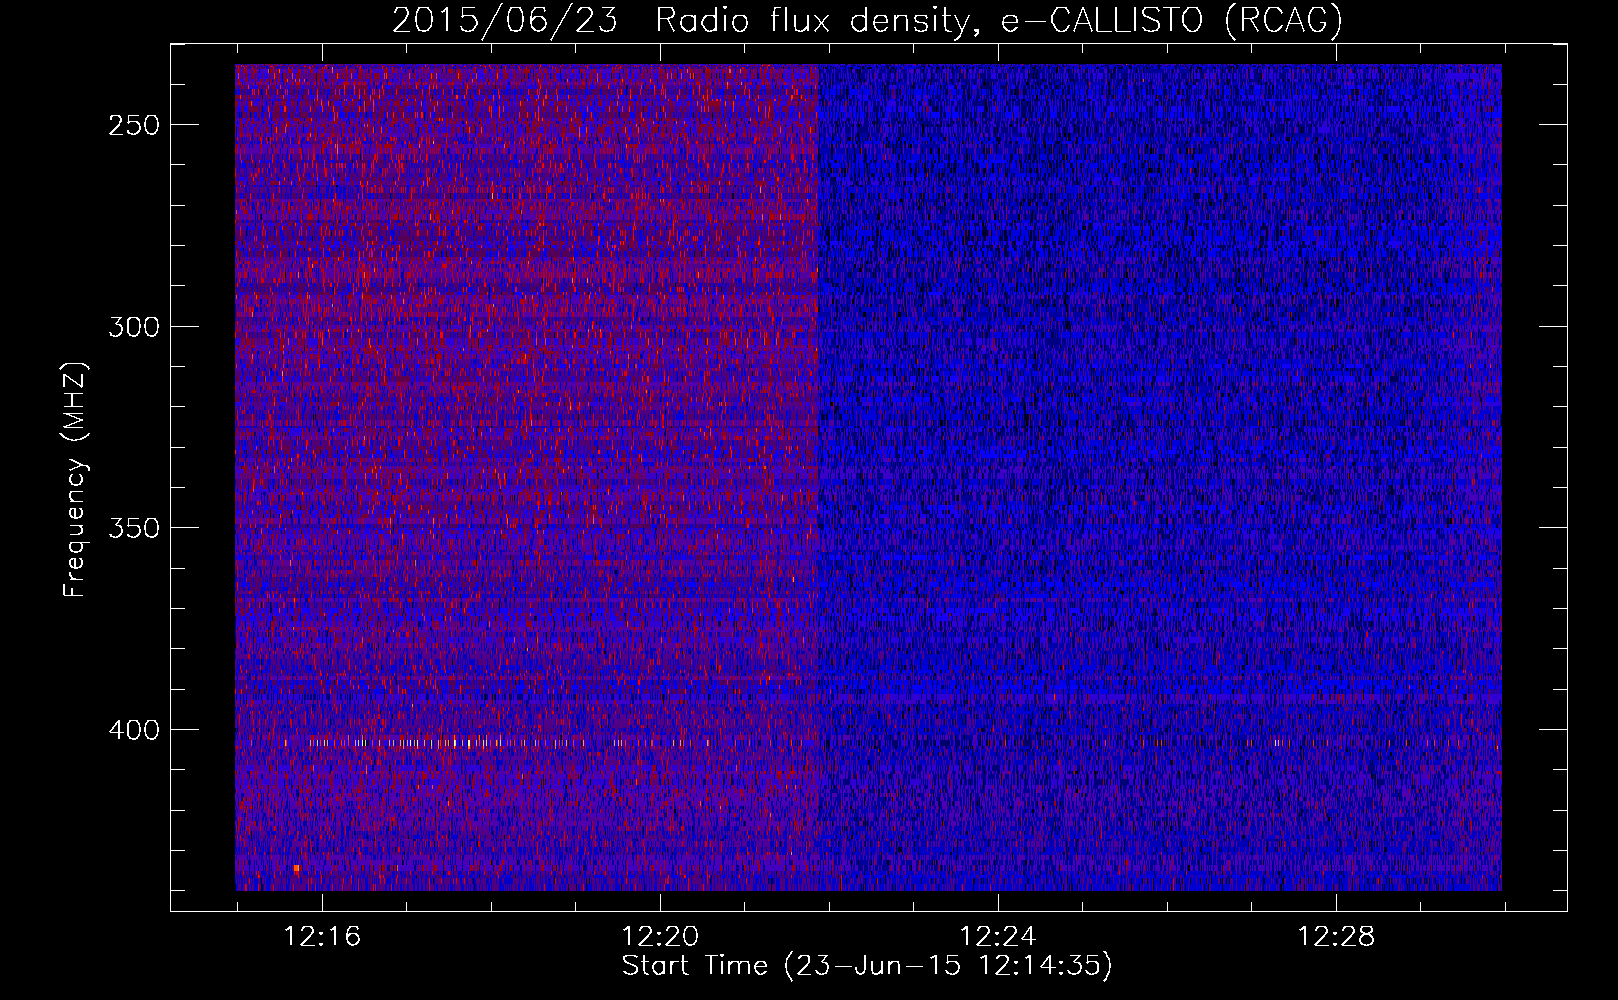
Task: Click the 'Frequency (MHZ)' axis label
Action: [75, 479]
